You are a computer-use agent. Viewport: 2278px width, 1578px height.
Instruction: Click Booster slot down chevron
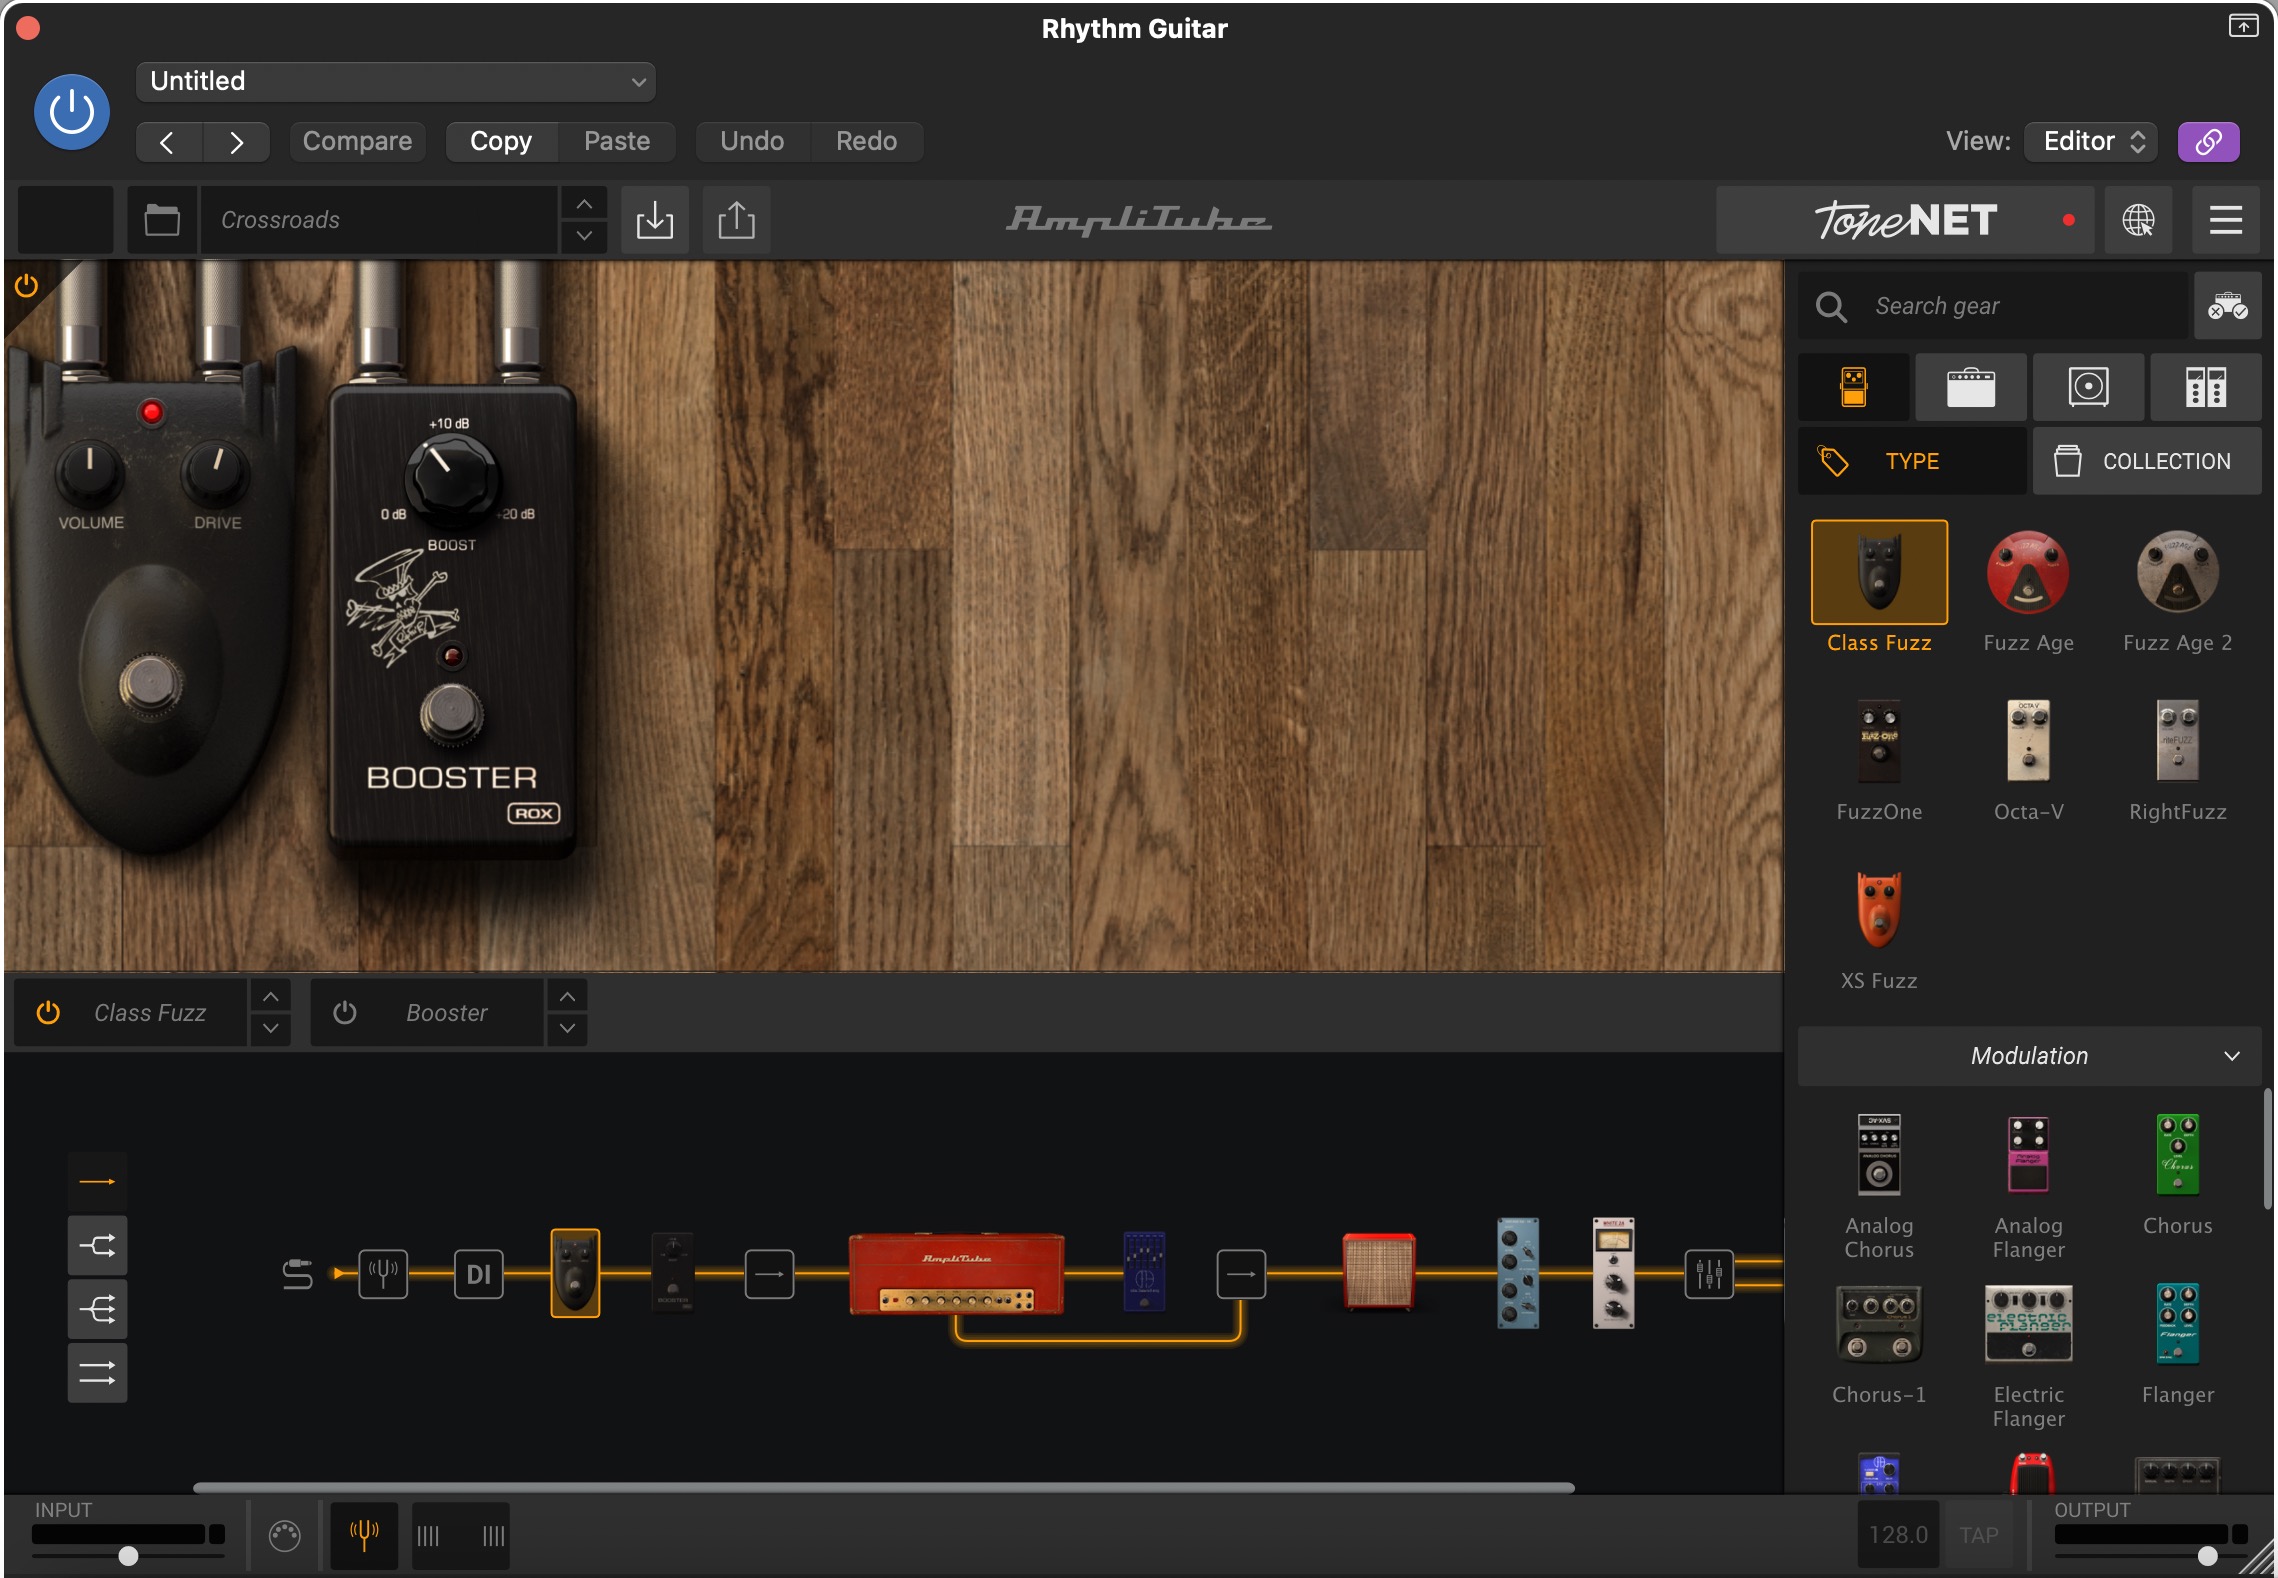click(567, 1029)
